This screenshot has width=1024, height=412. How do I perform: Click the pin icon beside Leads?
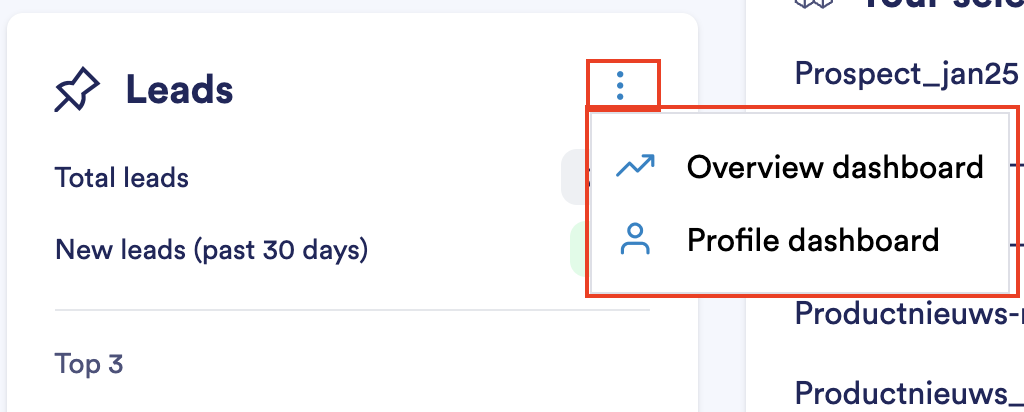[77, 91]
